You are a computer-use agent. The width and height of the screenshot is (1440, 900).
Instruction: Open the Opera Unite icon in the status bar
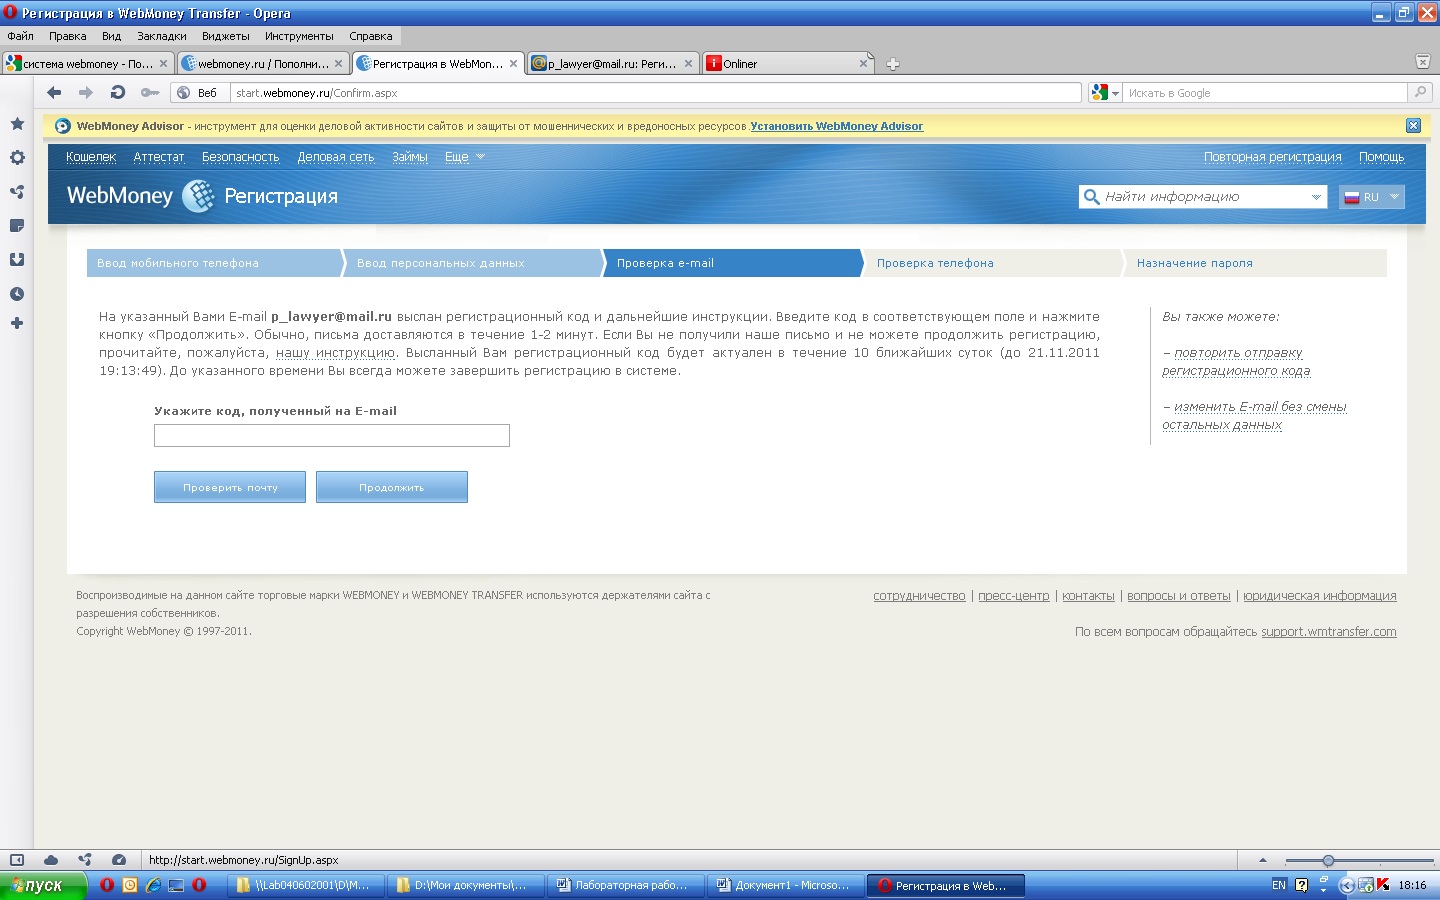pyautogui.click(x=85, y=860)
